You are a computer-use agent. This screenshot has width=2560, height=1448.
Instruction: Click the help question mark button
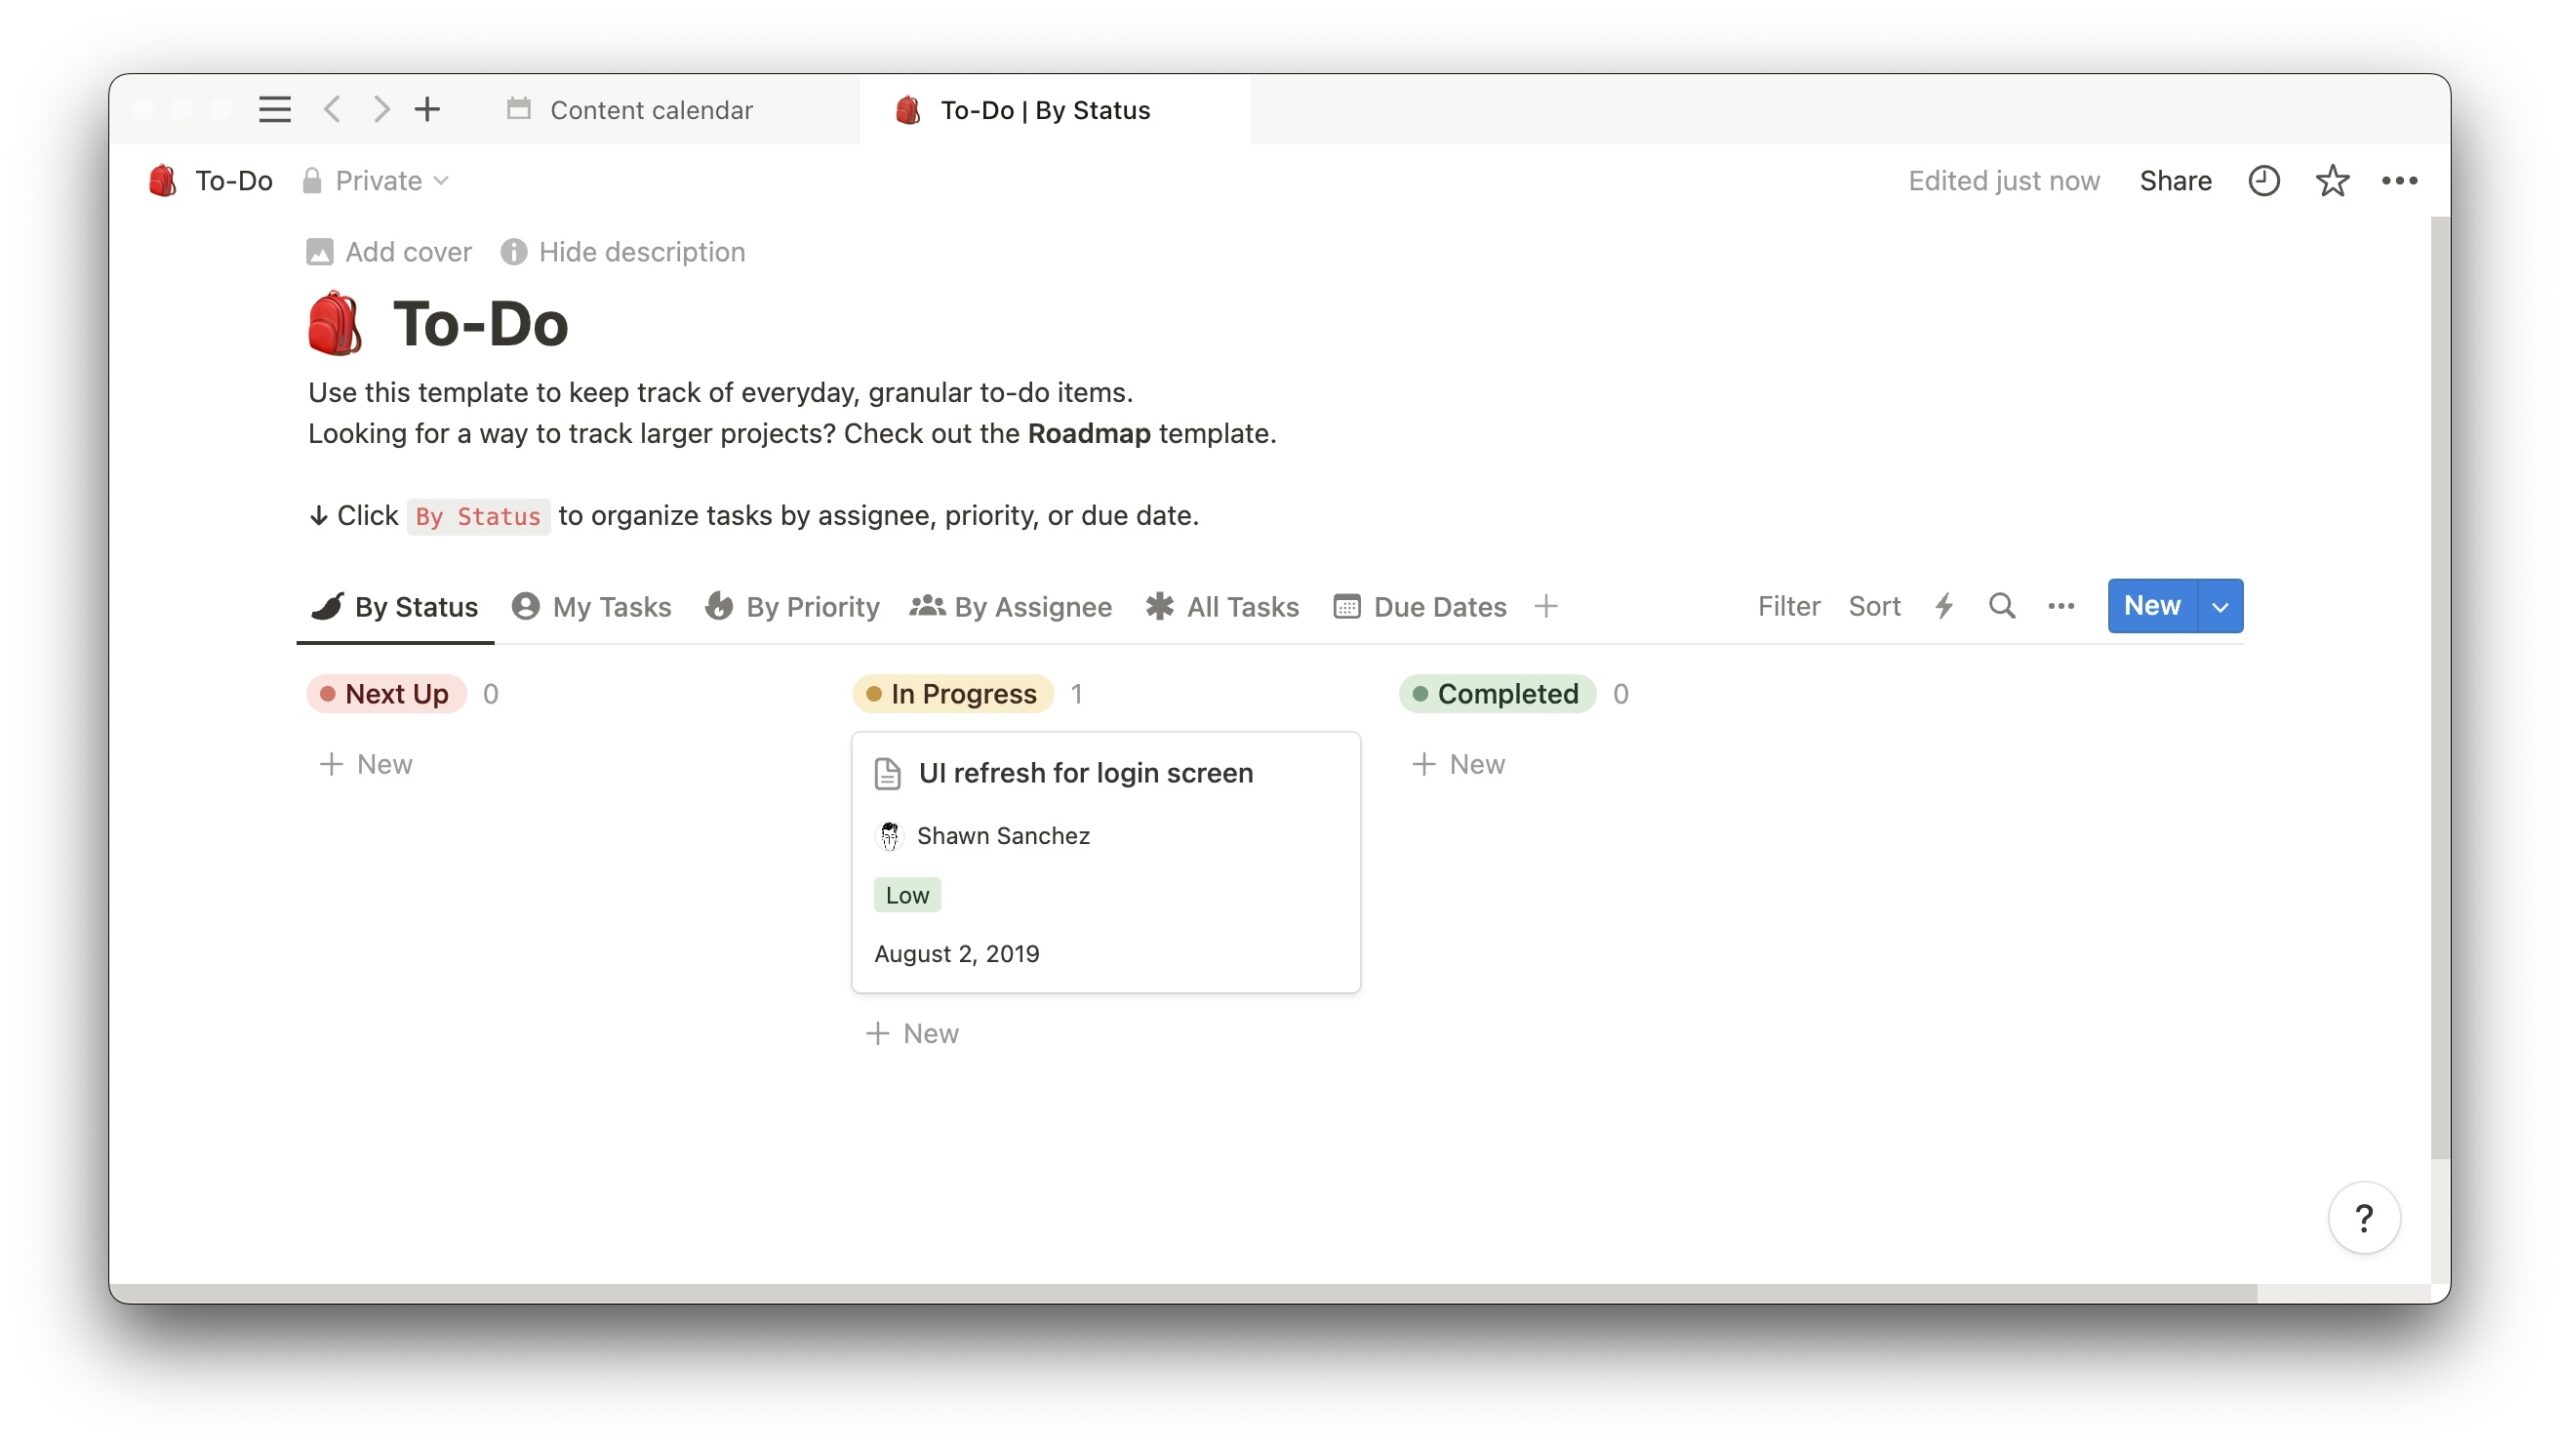click(x=2363, y=1218)
